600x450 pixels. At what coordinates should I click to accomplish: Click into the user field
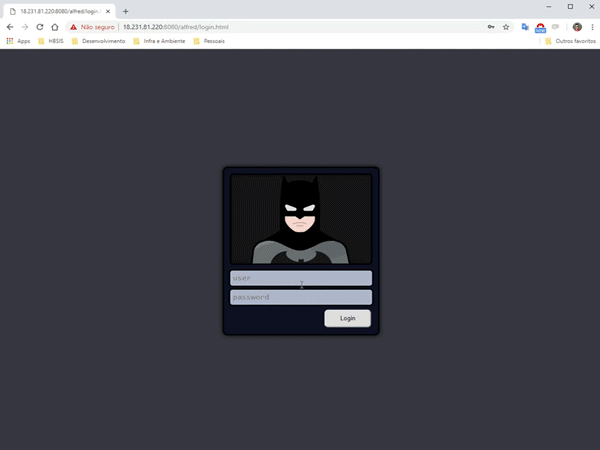click(x=301, y=278)
